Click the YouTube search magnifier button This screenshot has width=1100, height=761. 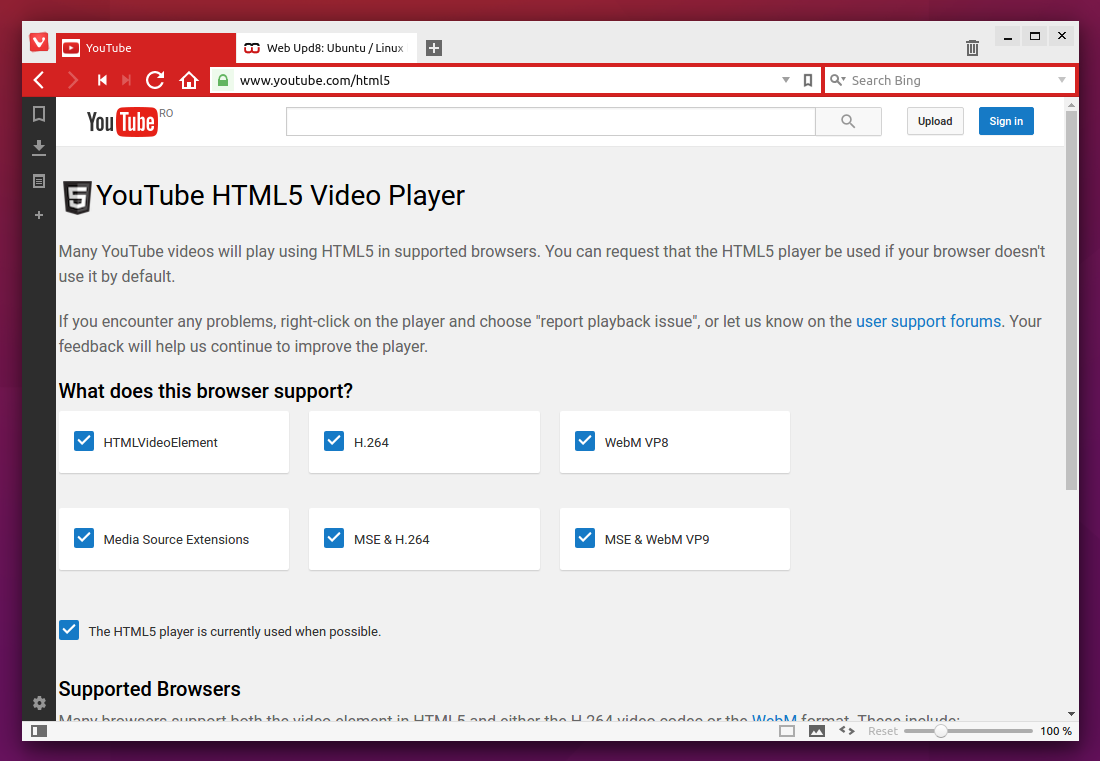point(848,121)
